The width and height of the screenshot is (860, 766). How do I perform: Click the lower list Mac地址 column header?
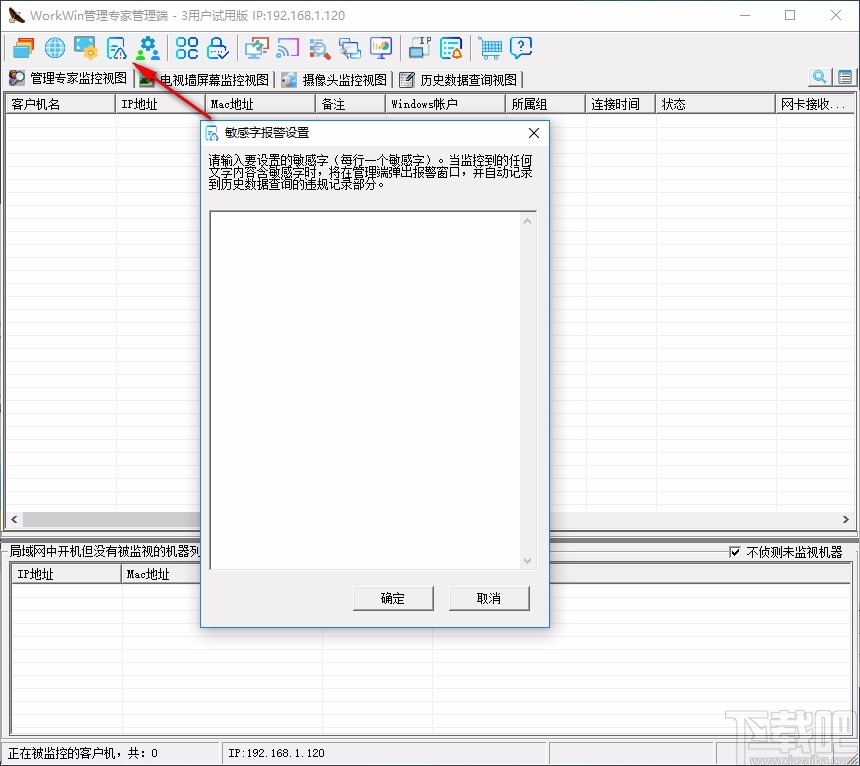[161, 574]
